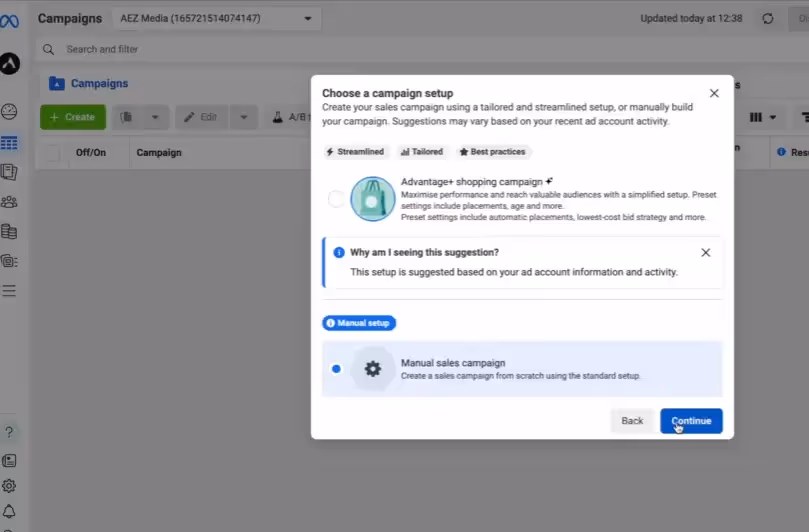Open the Billing coins stack icon in sidebar

(x=9, y=231)
